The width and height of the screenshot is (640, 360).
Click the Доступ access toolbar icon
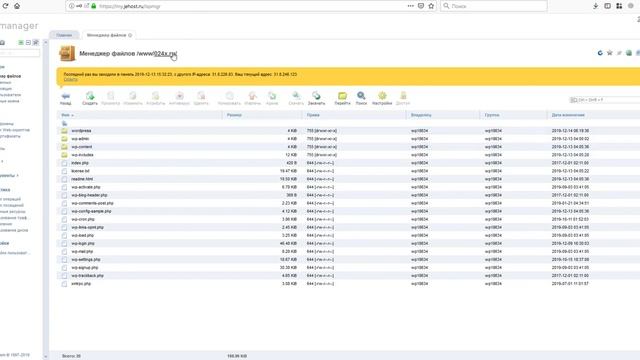[x=403, y=96]
